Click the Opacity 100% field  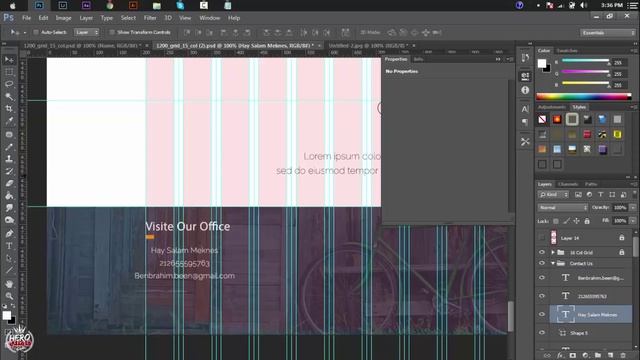(x=620, y=208)
